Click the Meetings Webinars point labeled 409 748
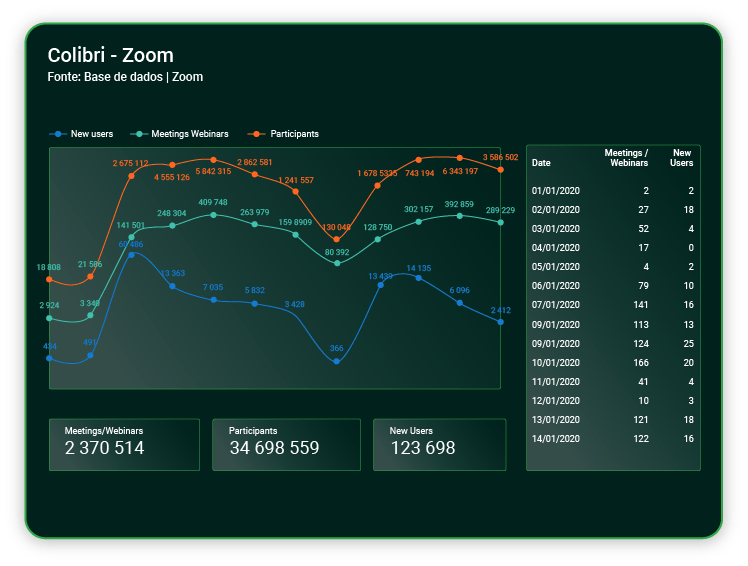 (x=213, y=215)
